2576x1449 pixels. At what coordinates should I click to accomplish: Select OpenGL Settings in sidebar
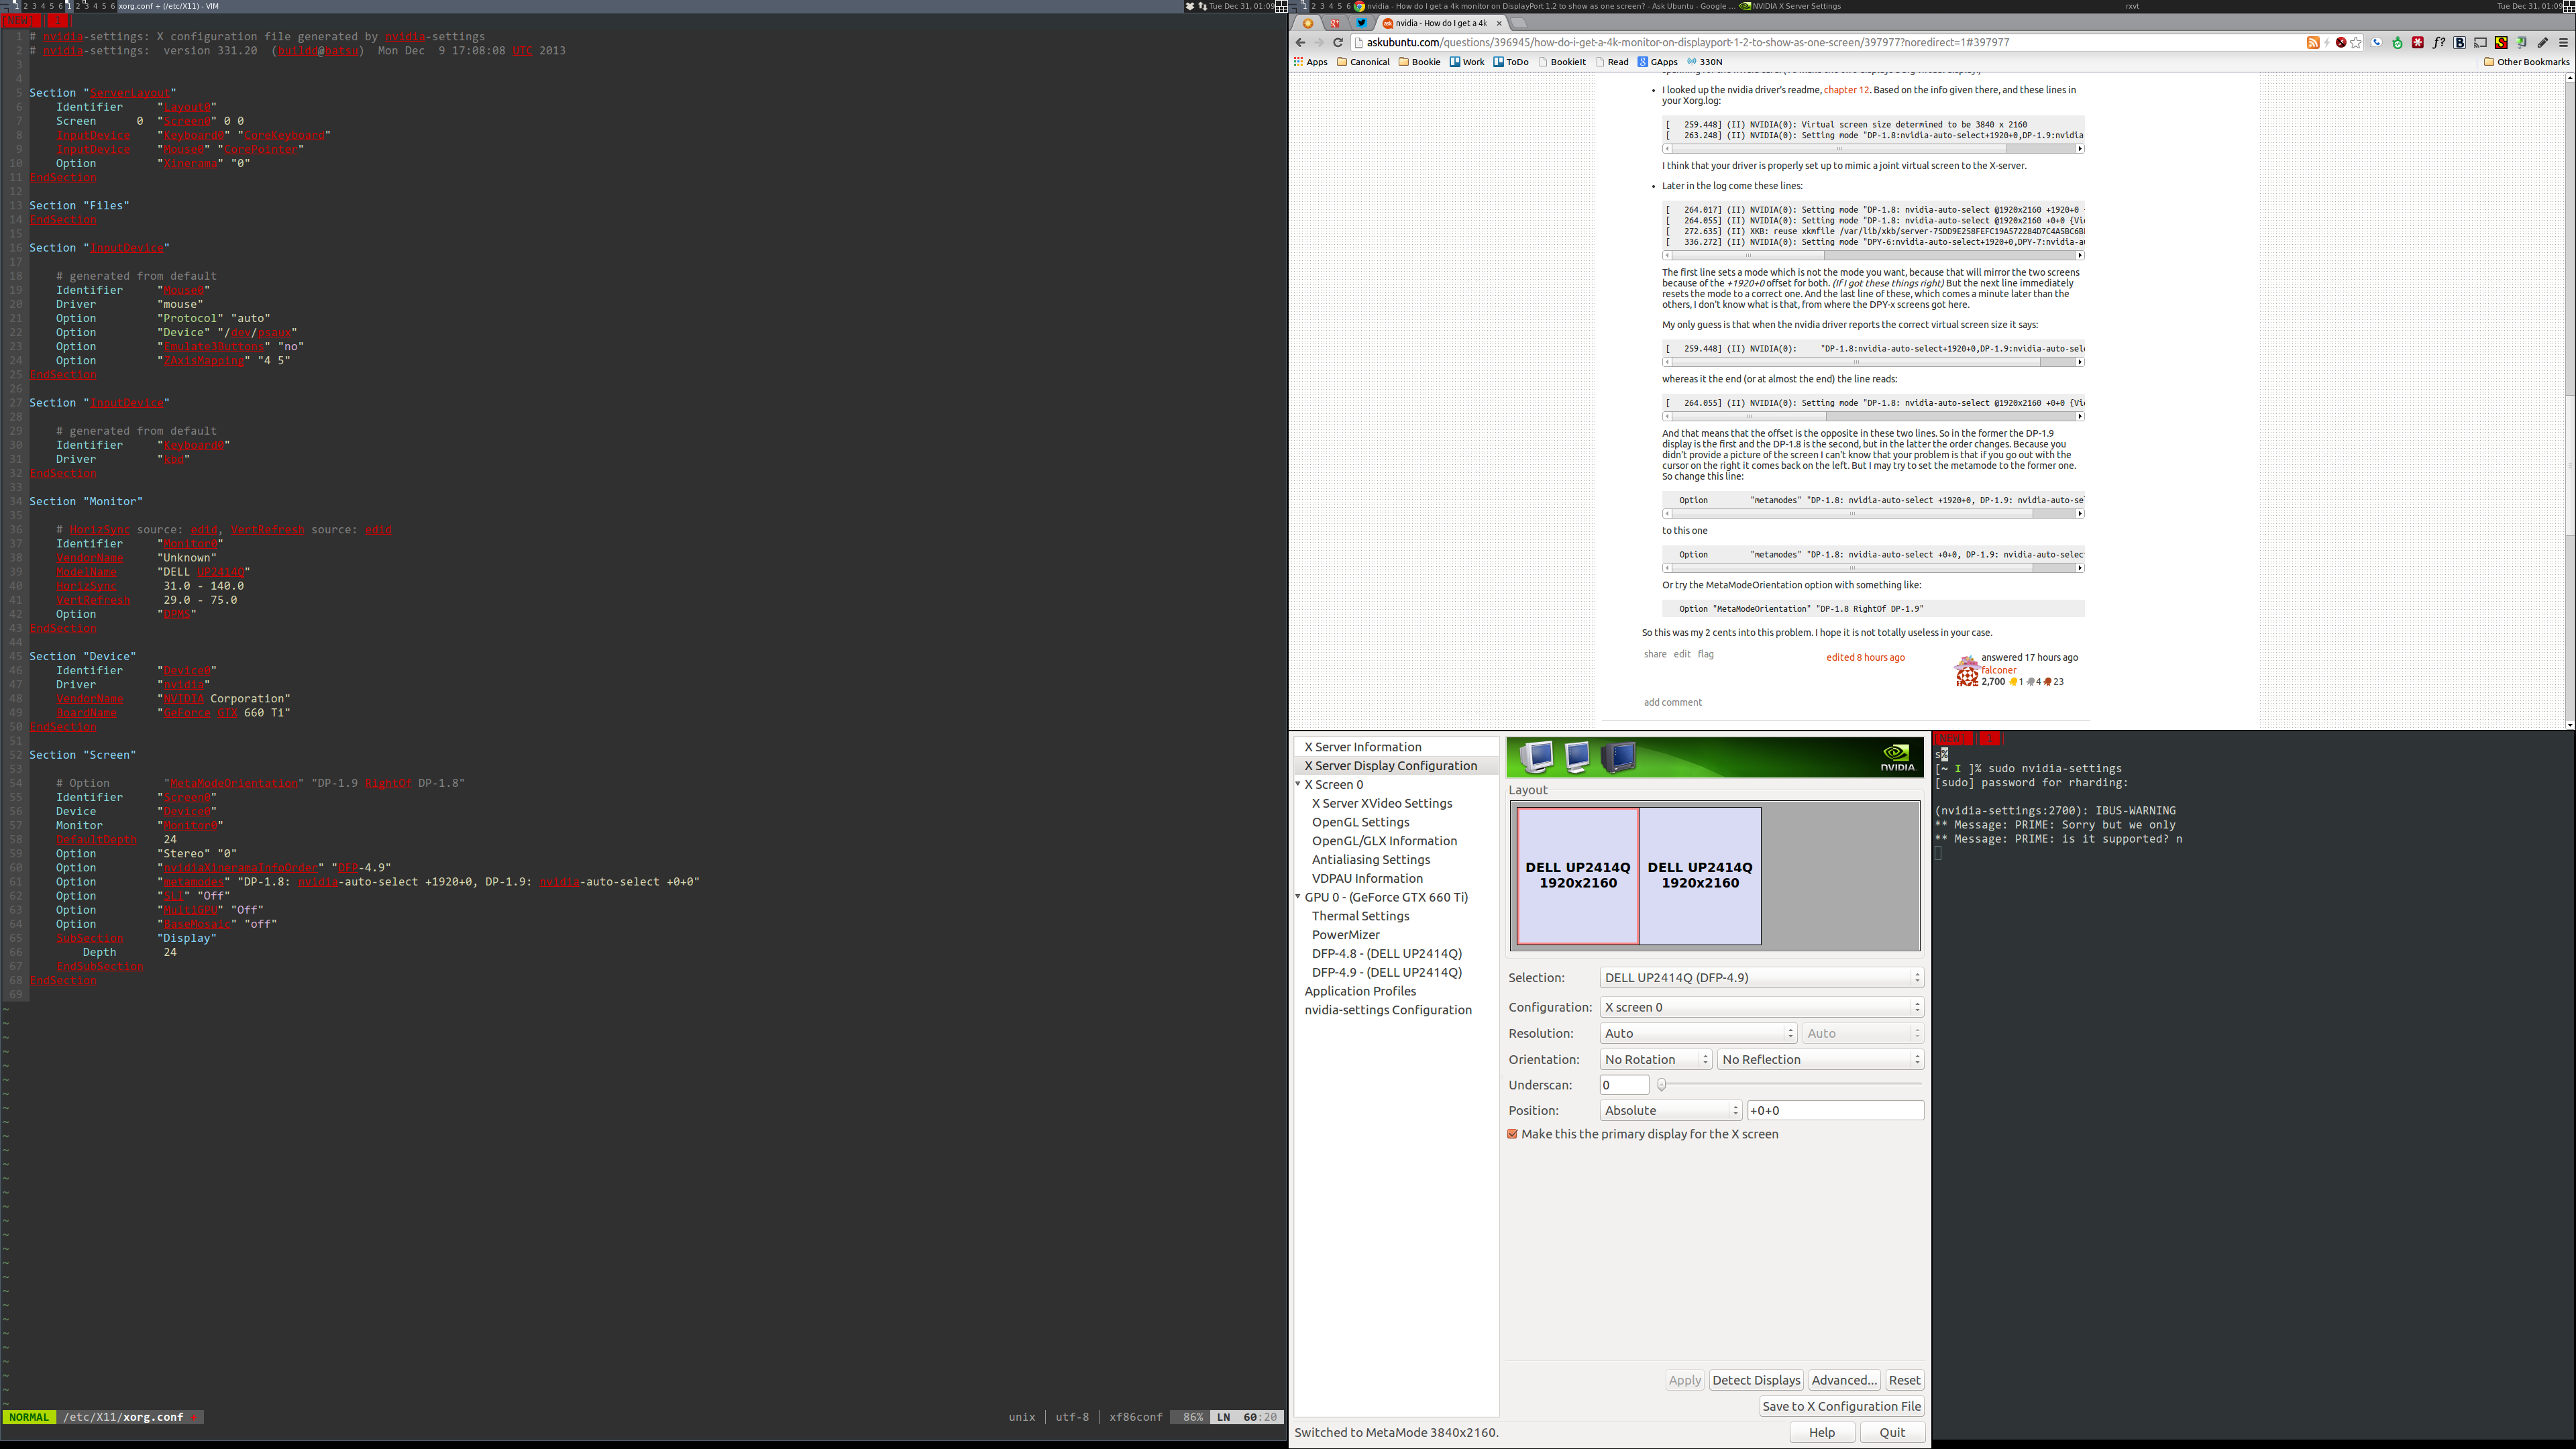[x=1361, y=822]
